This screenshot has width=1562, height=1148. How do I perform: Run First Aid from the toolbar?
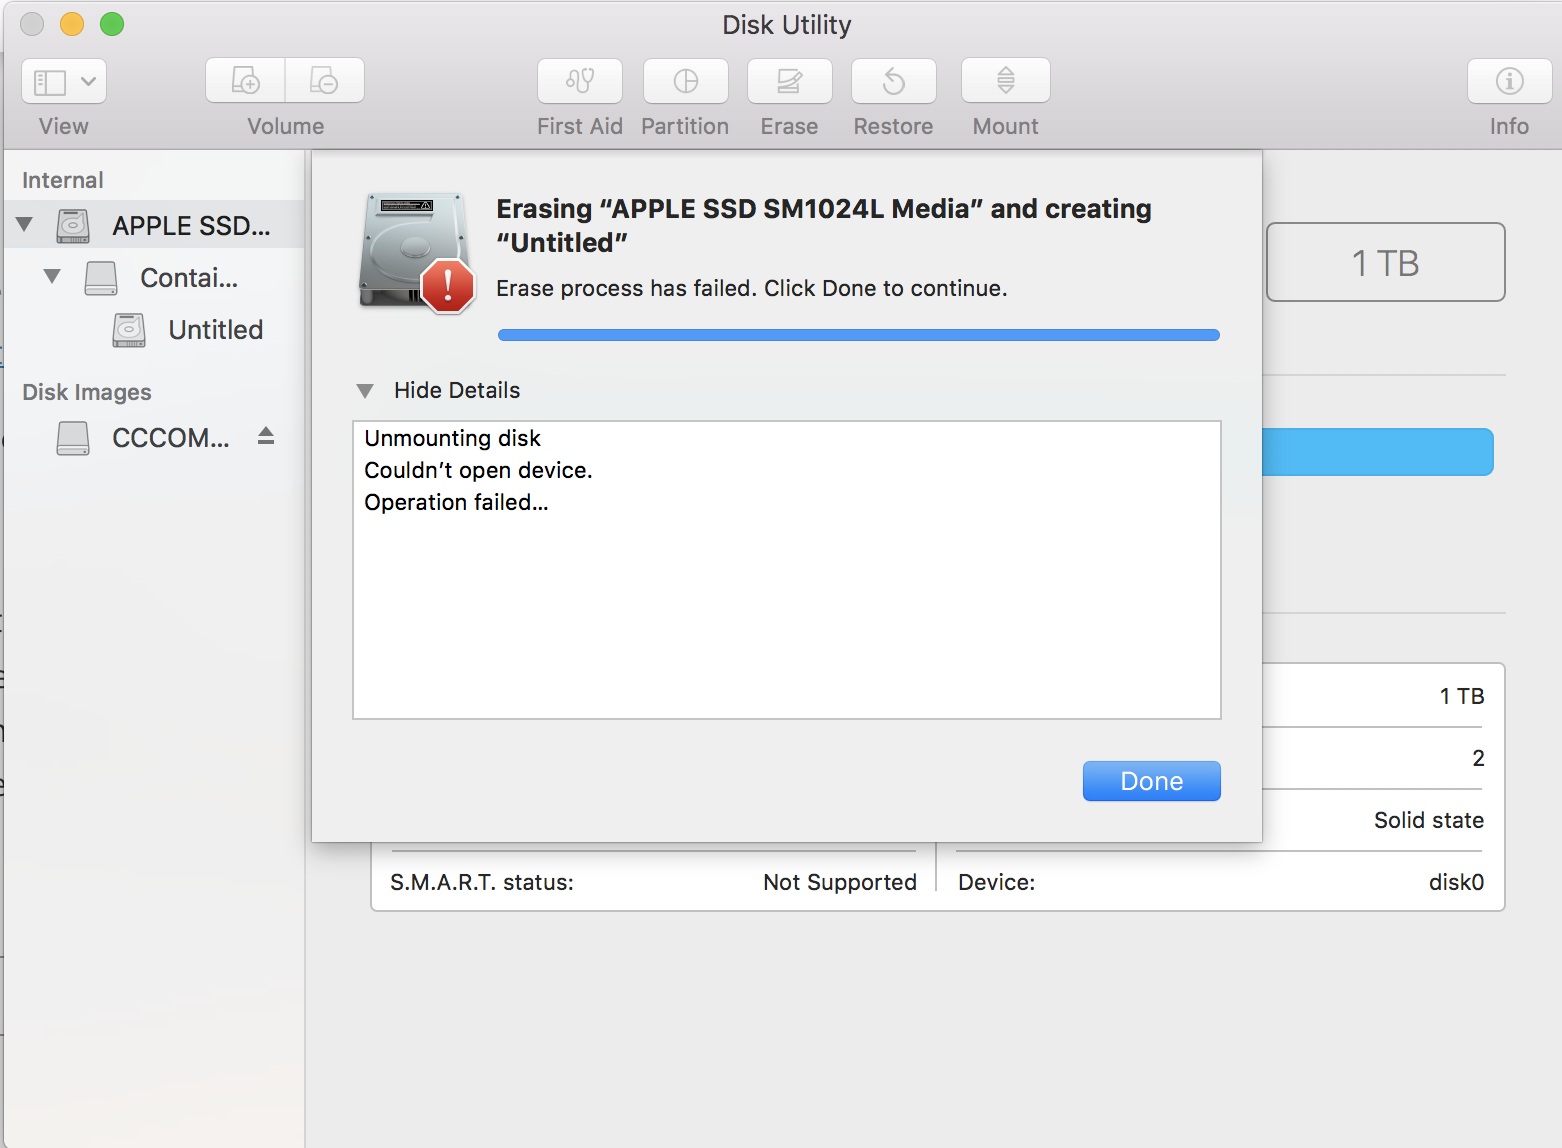click(580, 81)
